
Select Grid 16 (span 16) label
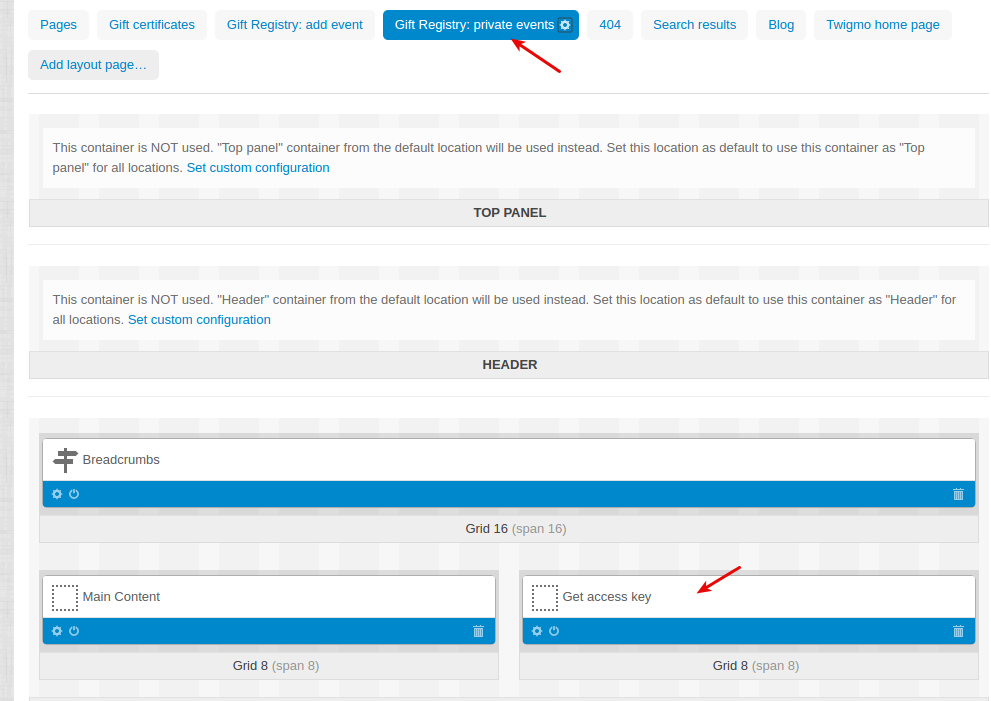(x=516, y=528)
